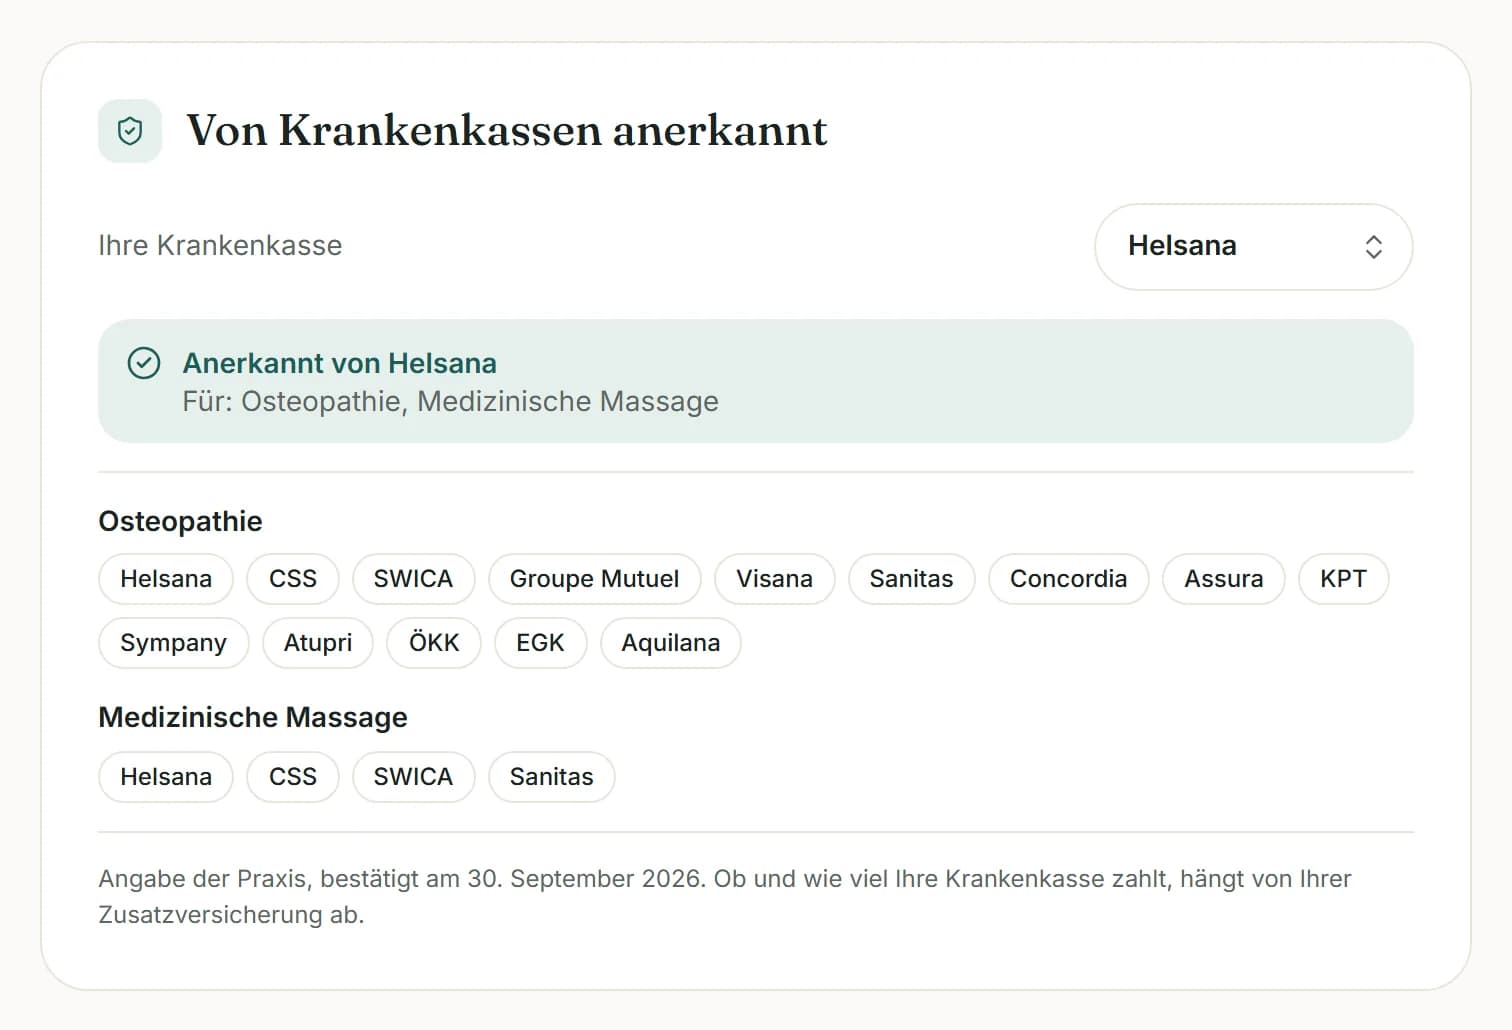Click the 'Anerkannt von Helsana' text
This screenshot has width=1512, height=1030.
pyautogui.click(x=340, y=363)
